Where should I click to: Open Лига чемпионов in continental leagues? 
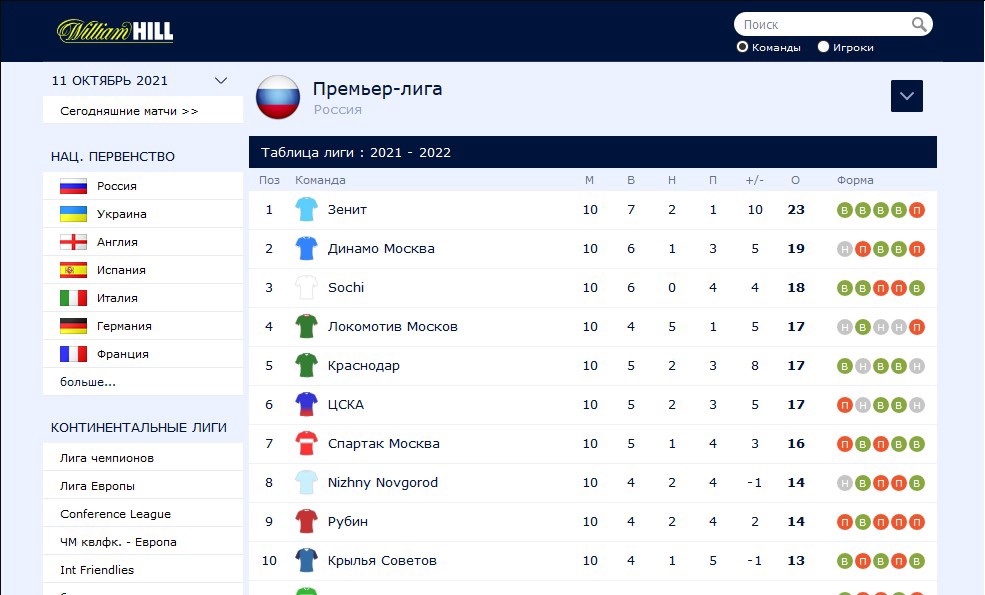click(107, 458)
